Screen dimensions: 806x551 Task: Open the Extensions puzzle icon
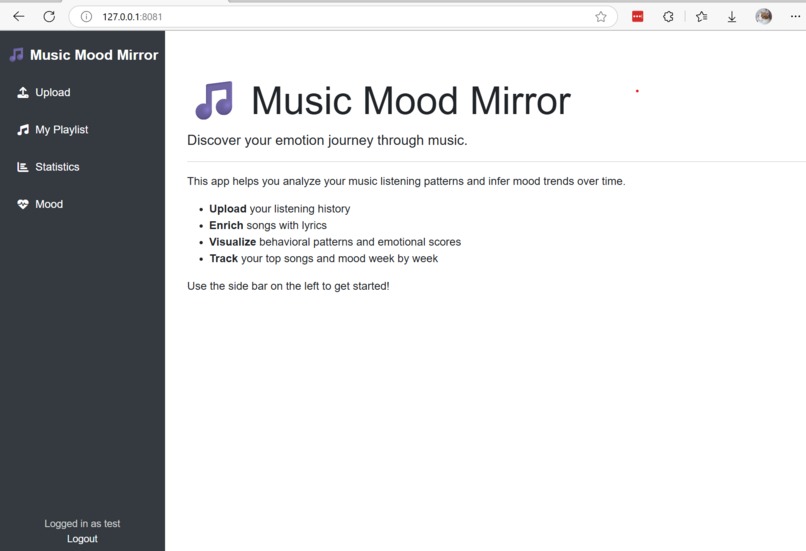(x=668, y=17)
